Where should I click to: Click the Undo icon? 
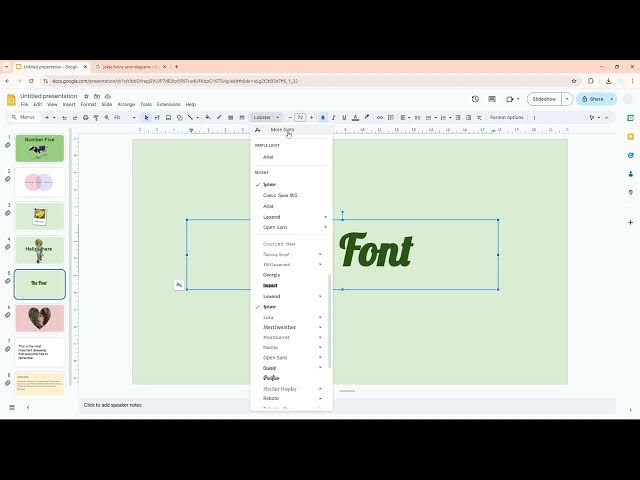[64, 118]
